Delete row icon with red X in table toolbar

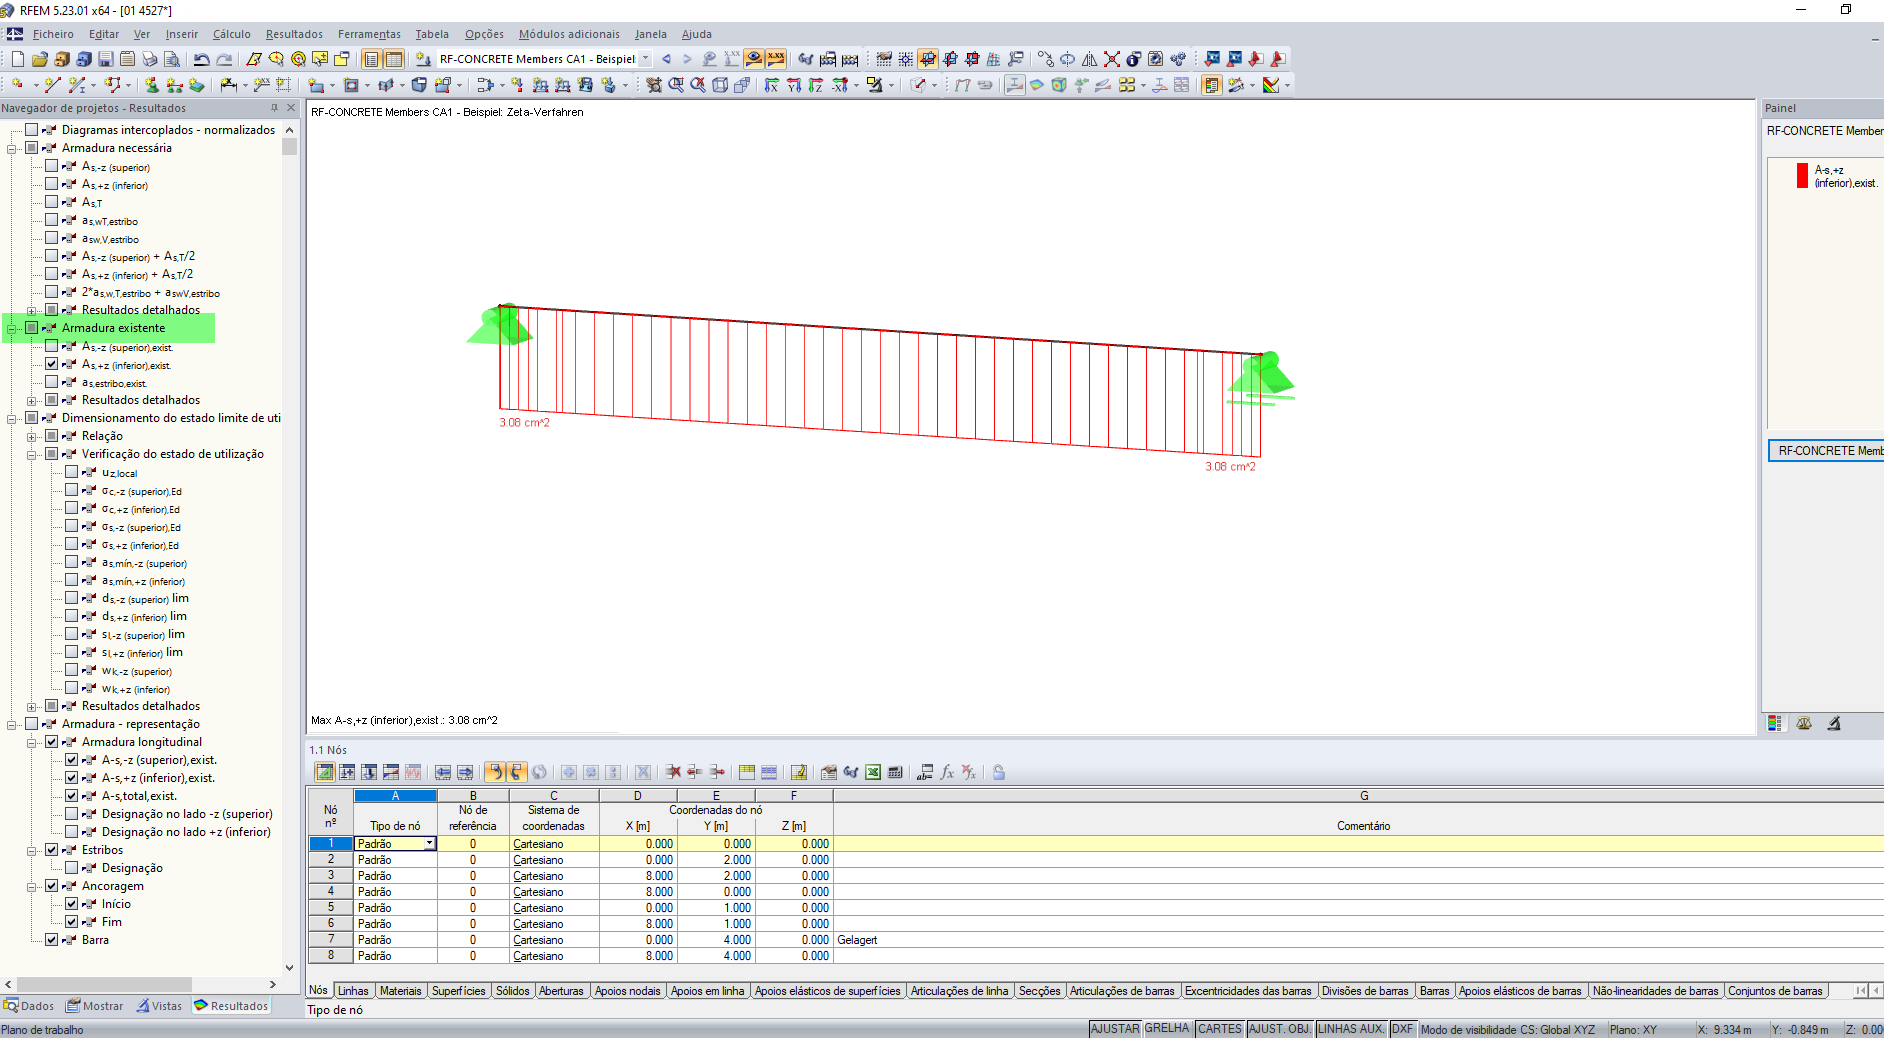point(673,772)
